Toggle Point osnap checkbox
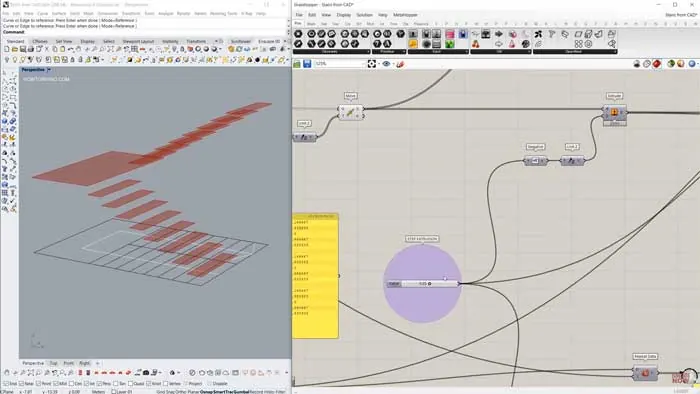 click(39, 384)
